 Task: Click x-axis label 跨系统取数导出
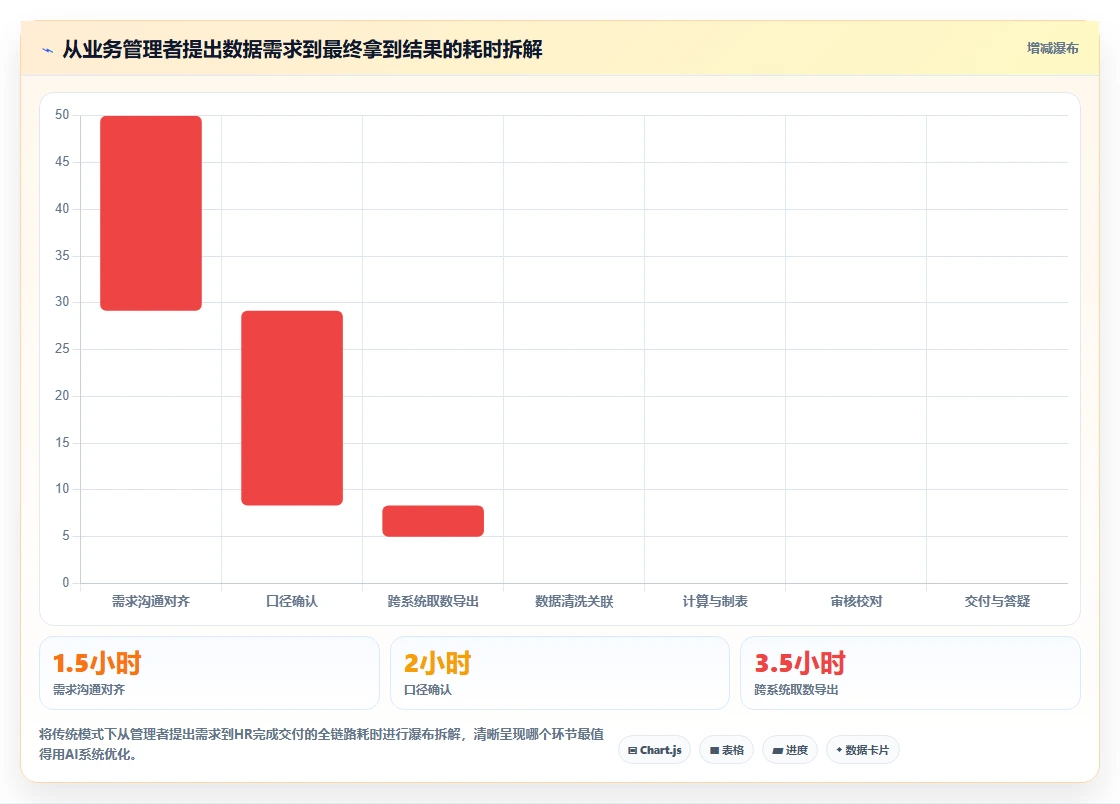(433, 601)
